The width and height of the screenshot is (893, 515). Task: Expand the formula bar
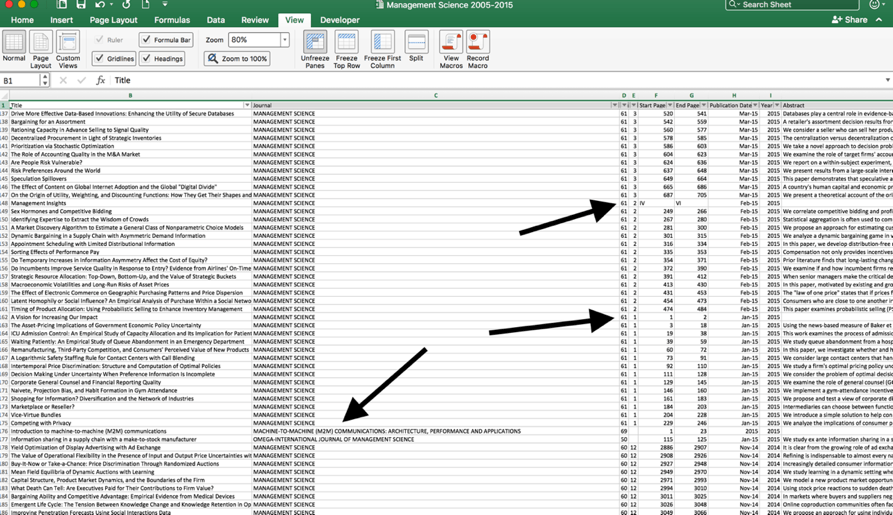[x=887, y=80]
